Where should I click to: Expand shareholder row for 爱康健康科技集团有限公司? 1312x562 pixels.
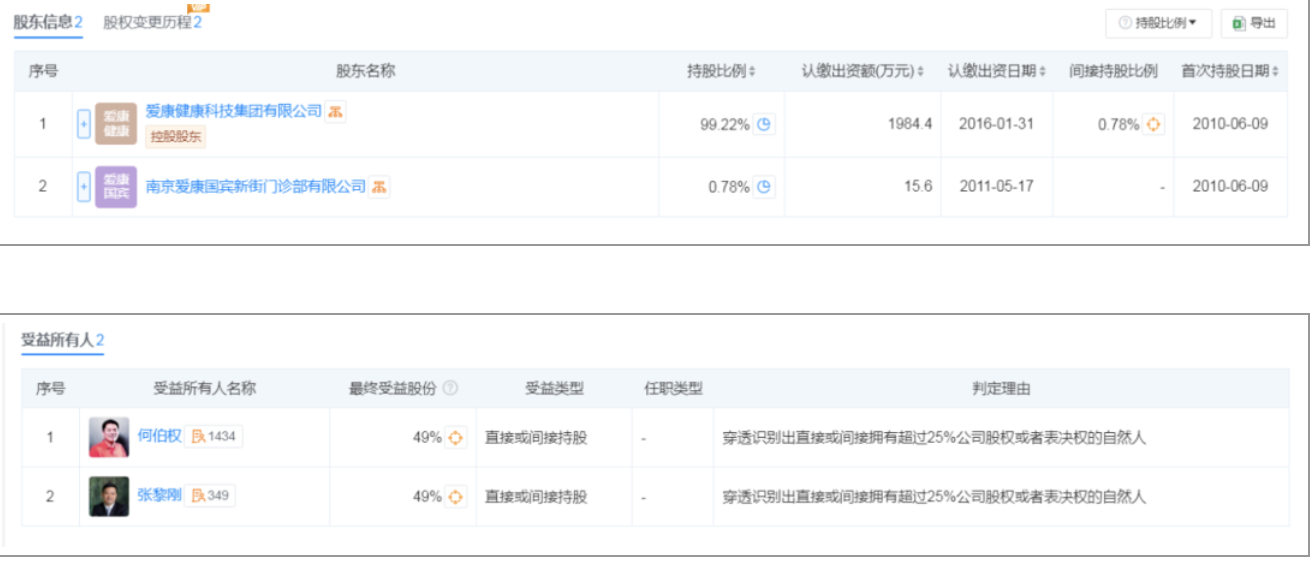(x=84, y=125)
